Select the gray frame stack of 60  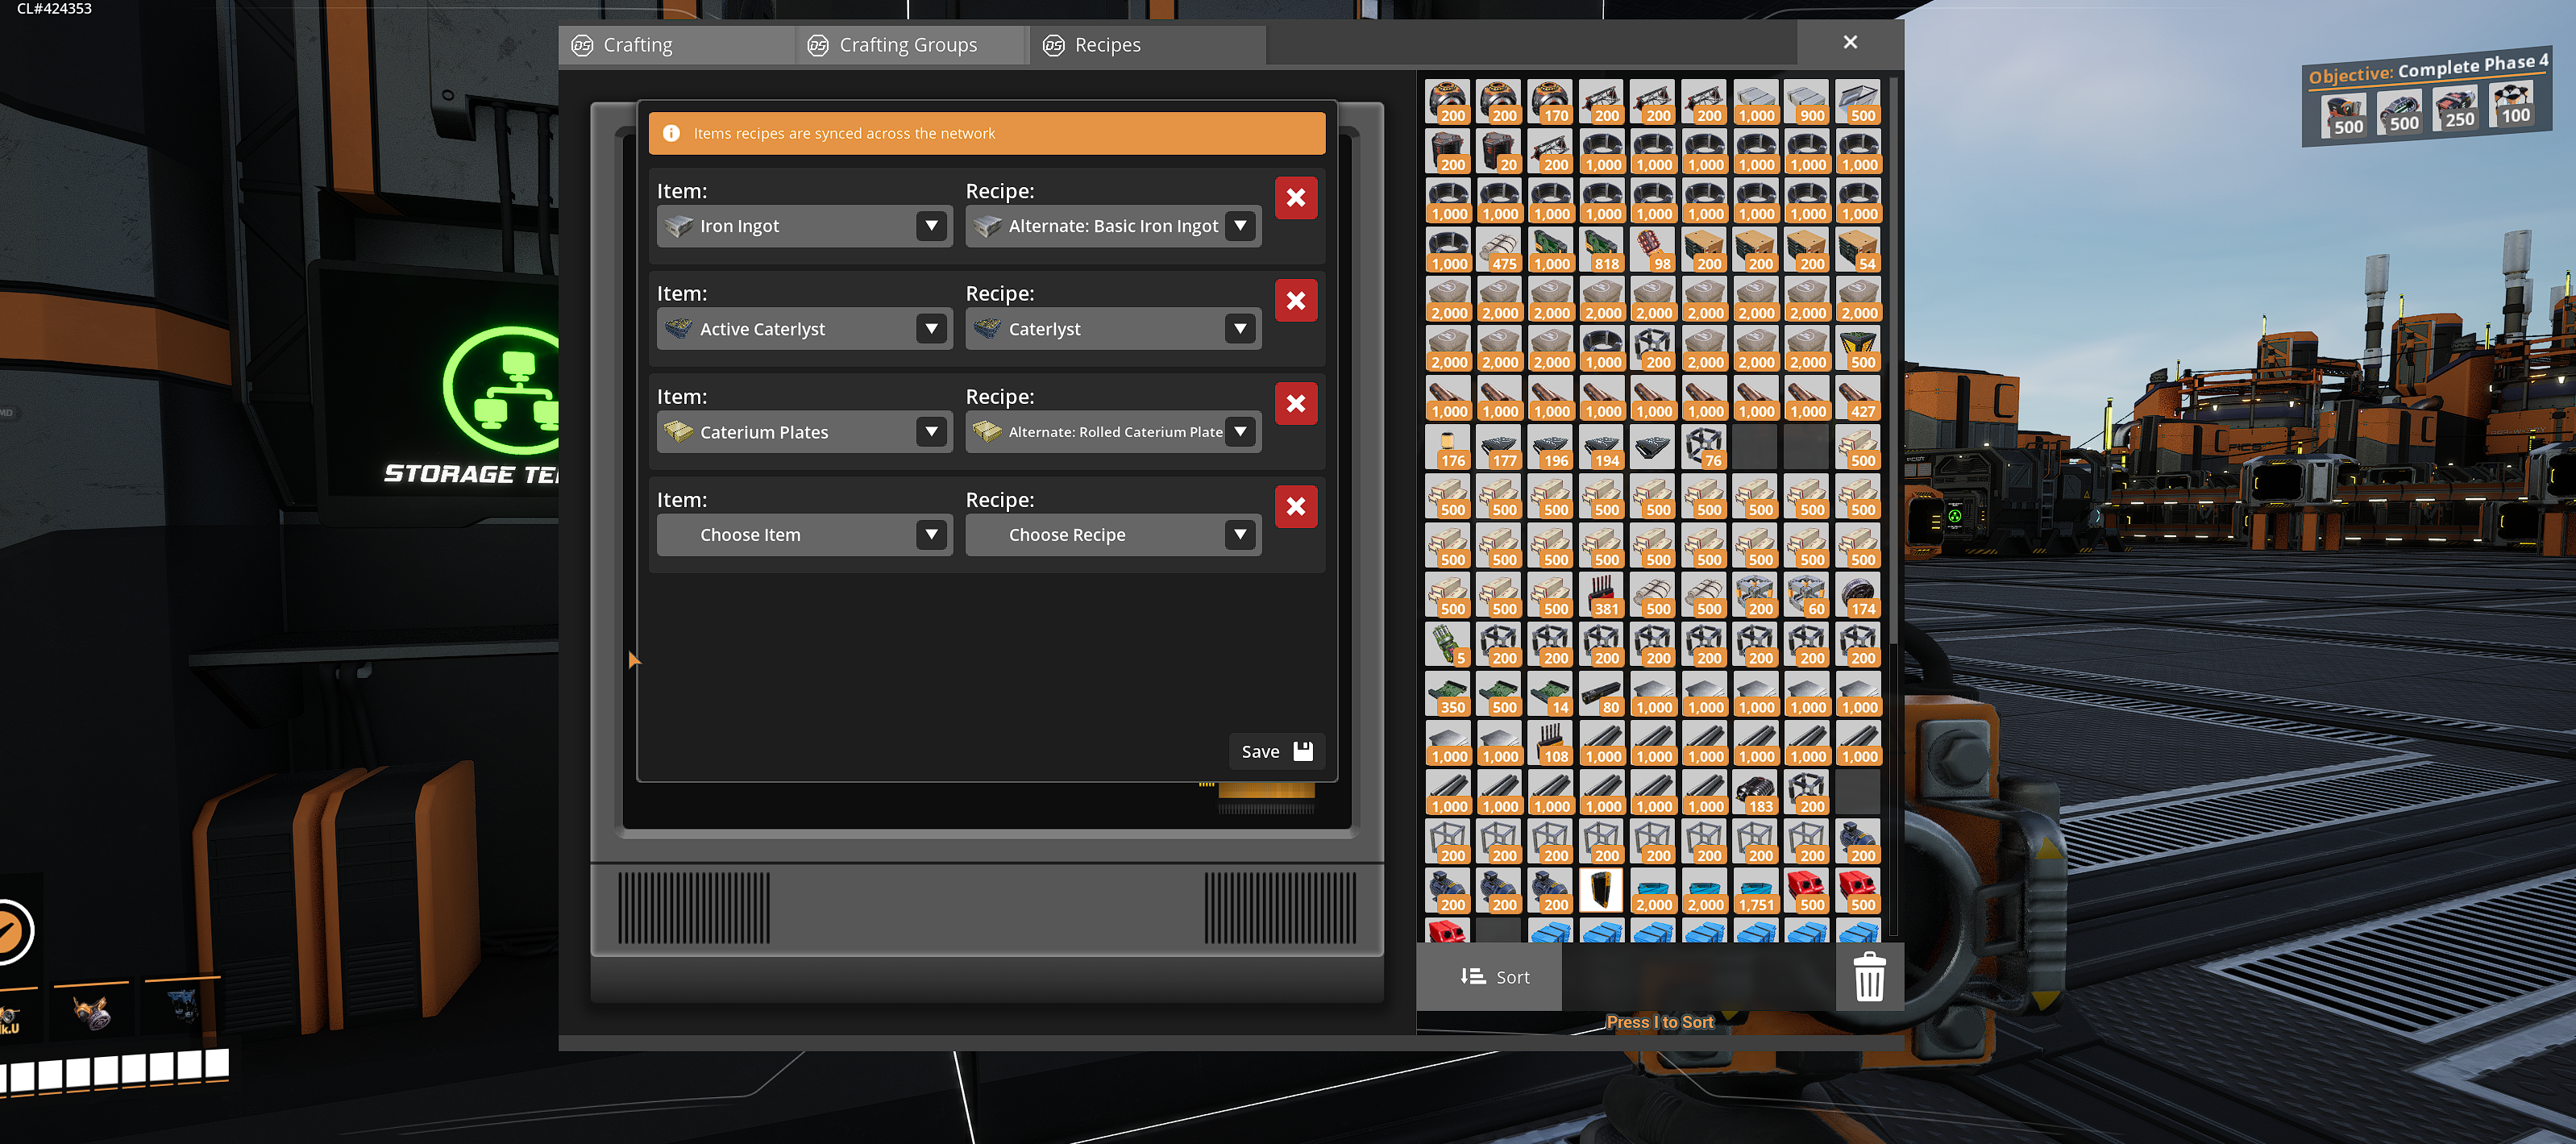coord(1807,595)
